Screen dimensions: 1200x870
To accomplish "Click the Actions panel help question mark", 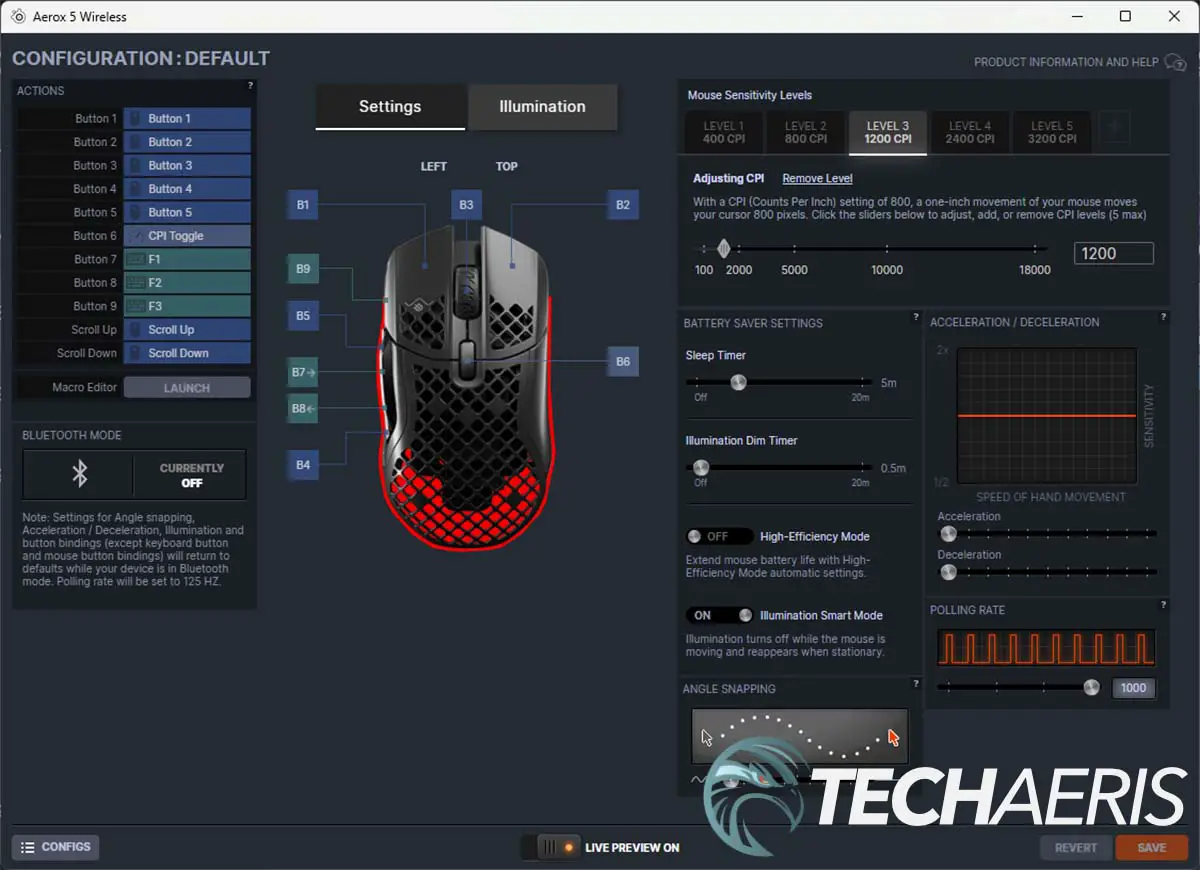I will (x=250, y=87).
